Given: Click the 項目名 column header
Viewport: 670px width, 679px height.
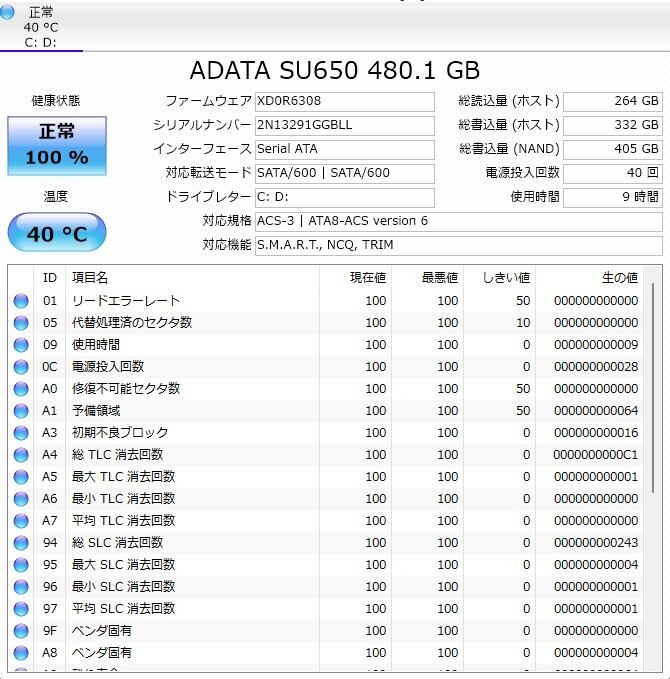Looking at the screenshot, I should click(x=90, y=277).
